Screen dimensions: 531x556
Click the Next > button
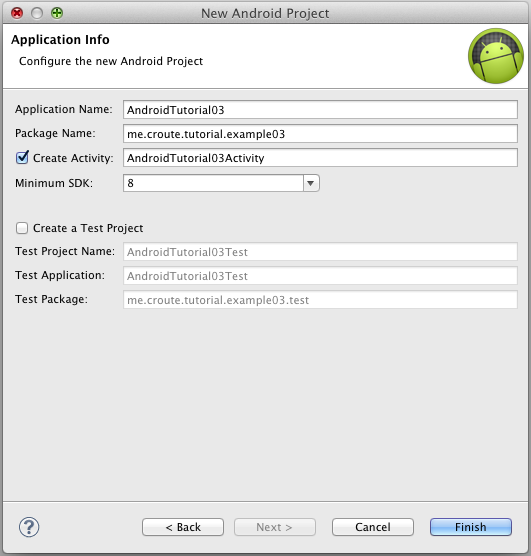point(275,527)
